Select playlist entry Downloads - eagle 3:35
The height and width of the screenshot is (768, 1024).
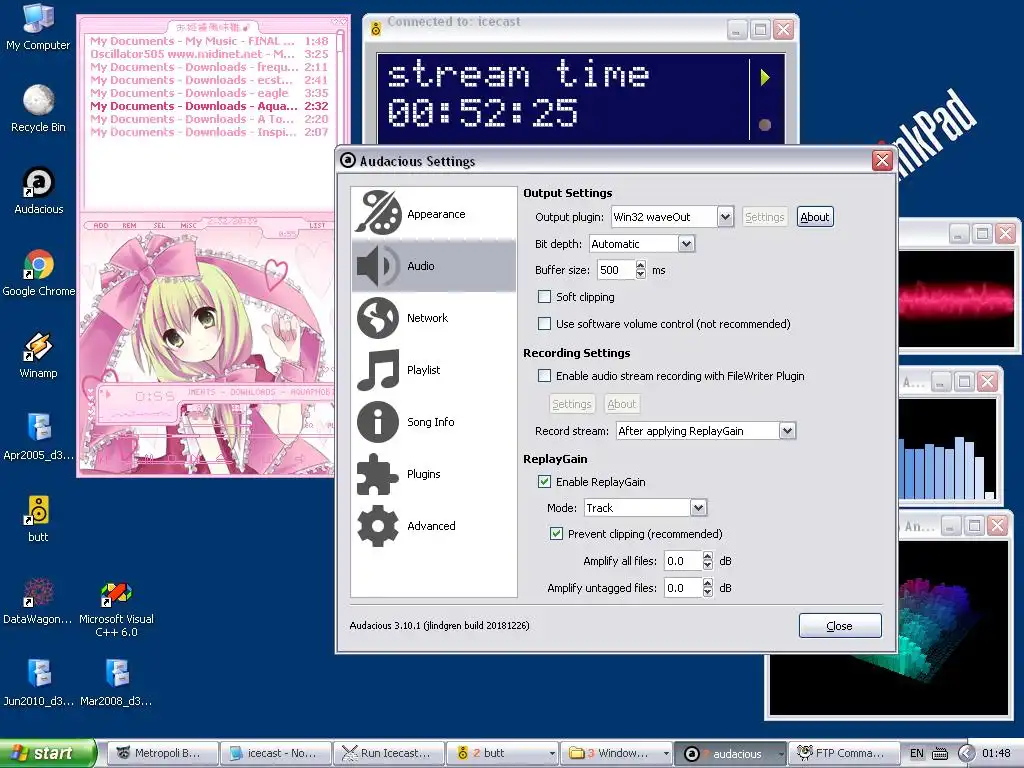pos(210,93)
